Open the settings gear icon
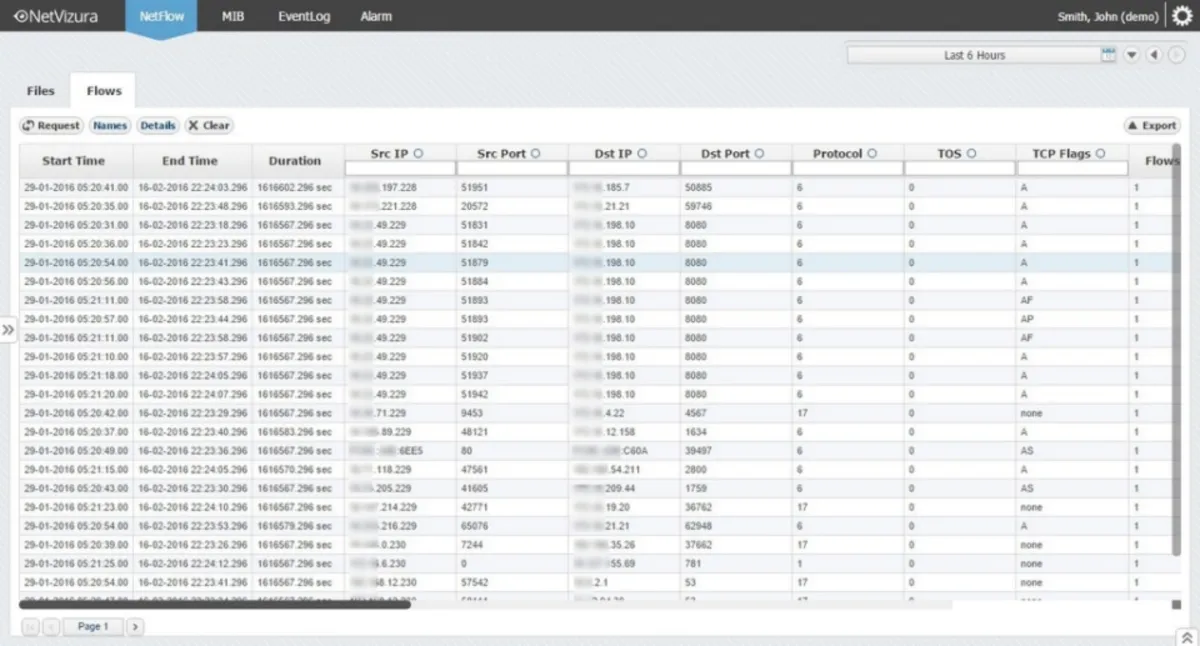The width and height of the screenshot is (1200, 646). (1183, 16)
